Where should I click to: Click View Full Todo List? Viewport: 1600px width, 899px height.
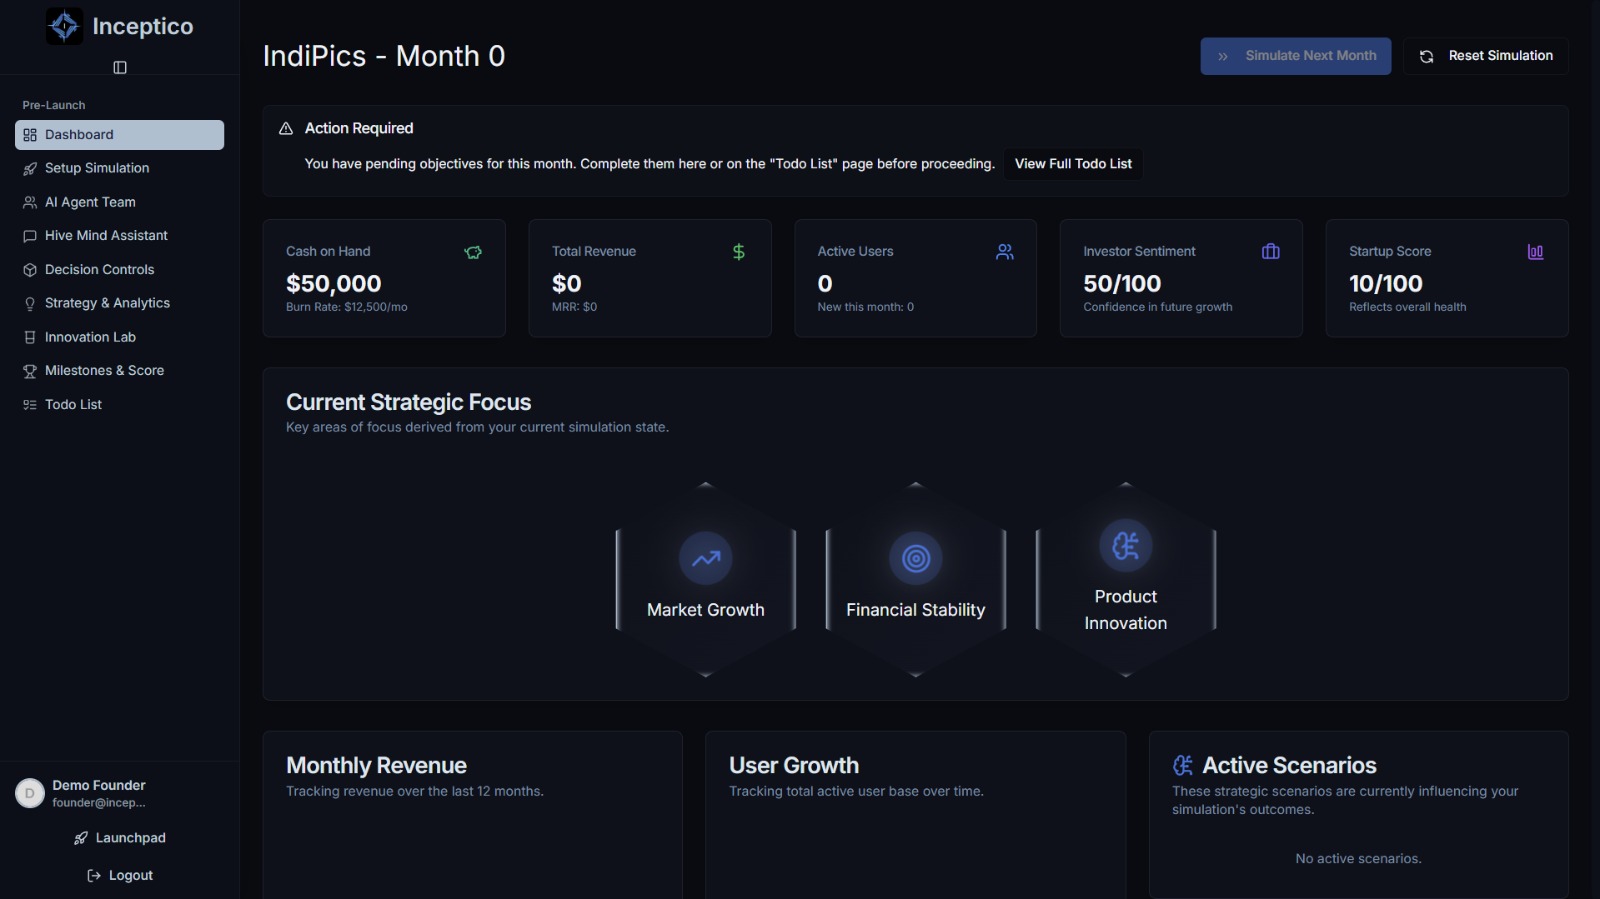pyautogui.click(x=1073, y=164)
